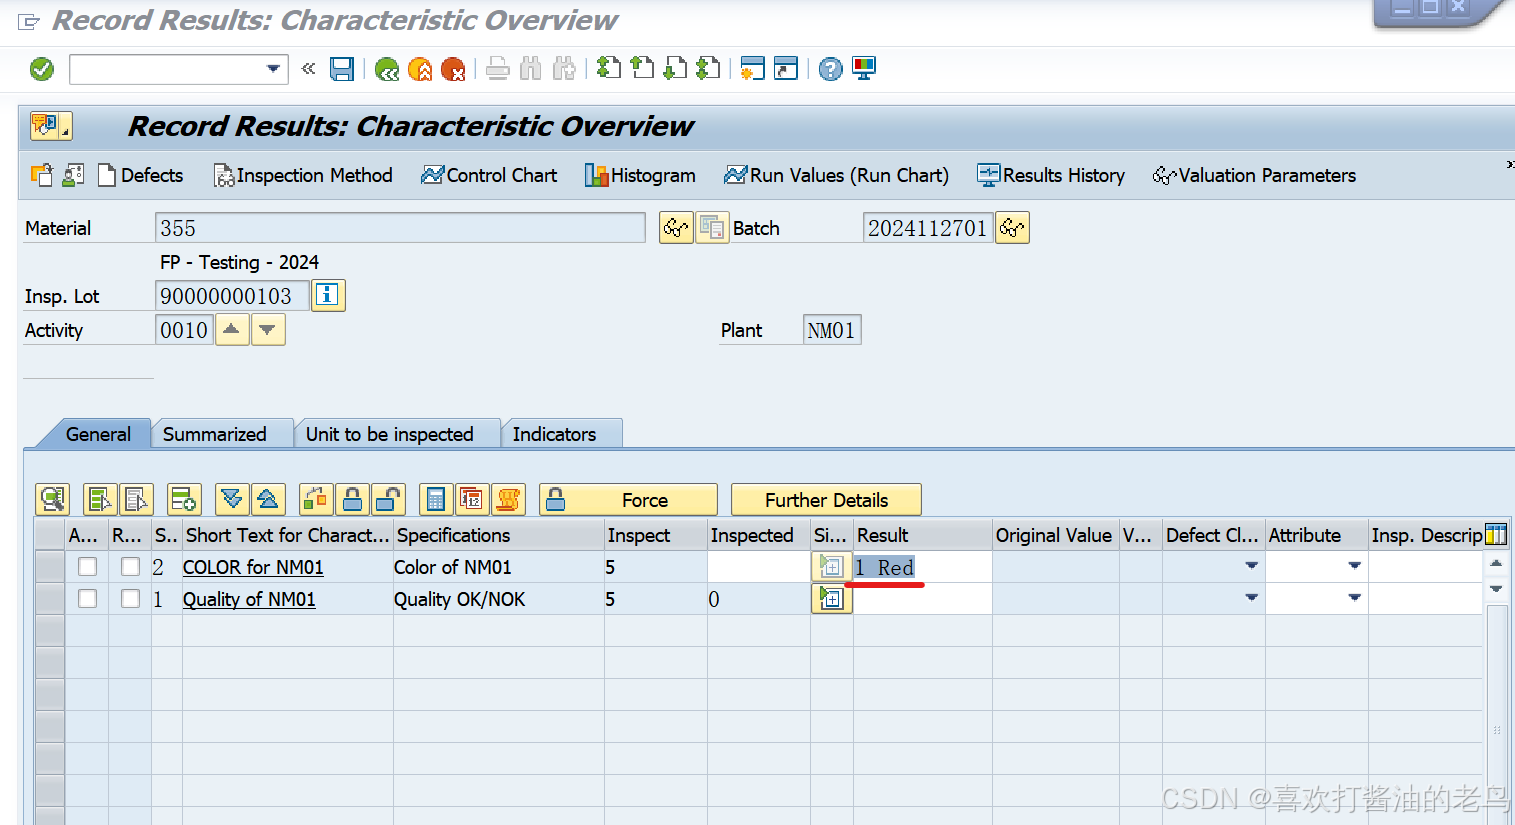Click the green checkmark Enter icon
This screenshot has height=825, width=1515.
pyautogui.click(x=42, y=69)
